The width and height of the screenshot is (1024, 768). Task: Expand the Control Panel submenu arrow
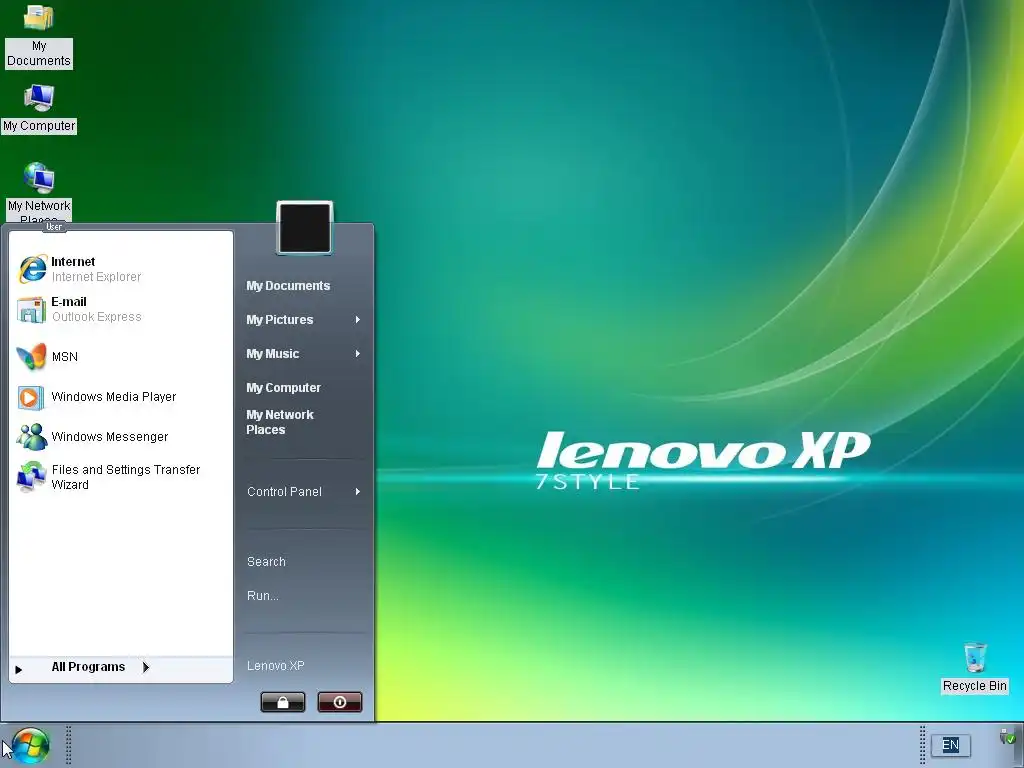click(358, 491)
